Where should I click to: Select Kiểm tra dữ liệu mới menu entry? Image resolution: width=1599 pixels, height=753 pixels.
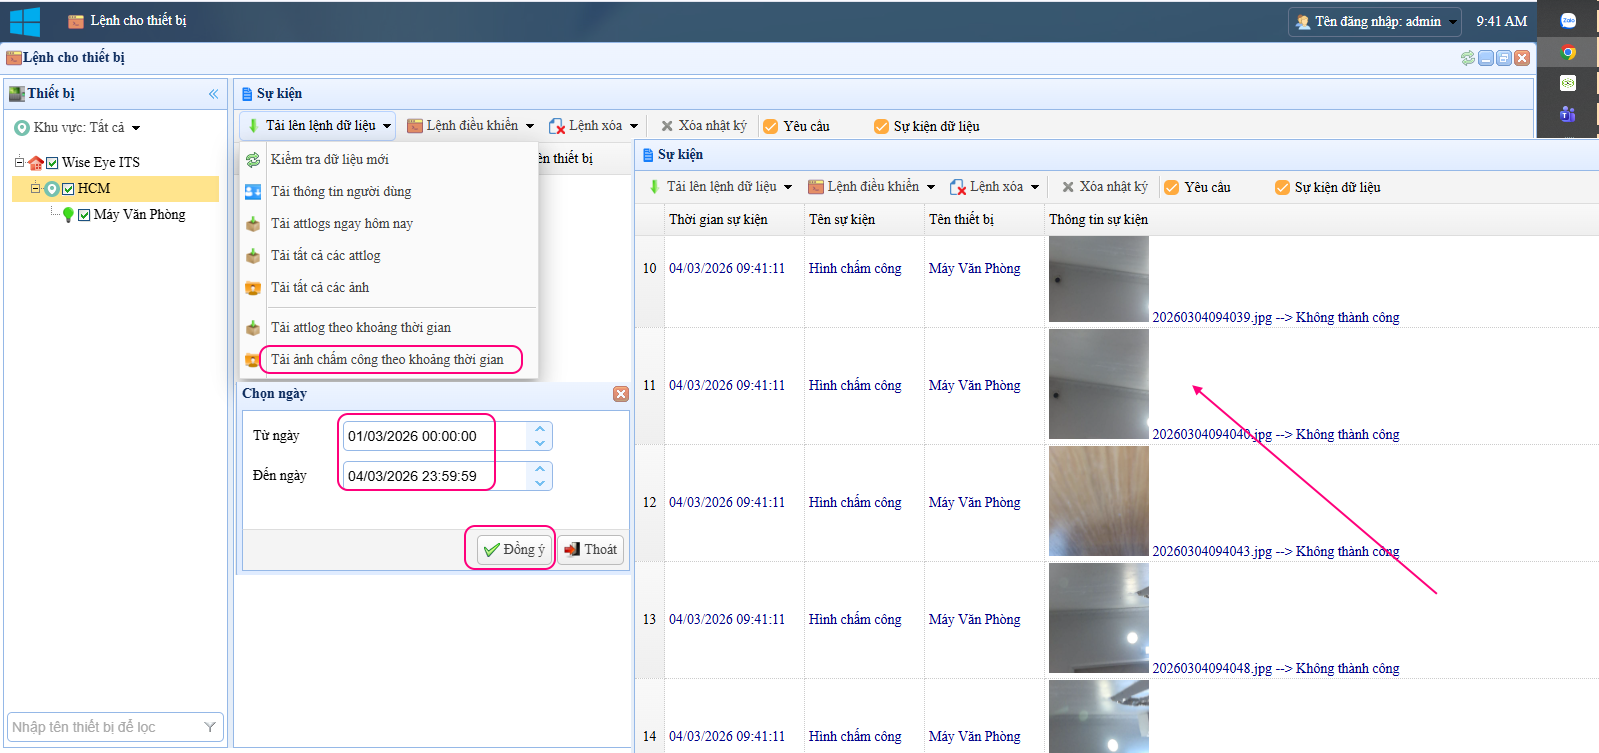pyautogui.click(x=329, y=160)
